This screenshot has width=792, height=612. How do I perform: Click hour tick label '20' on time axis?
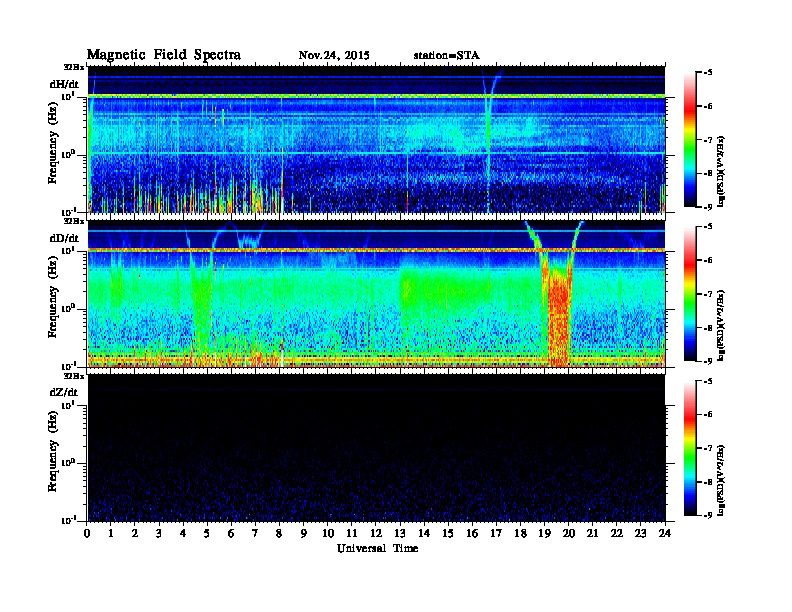568,533
